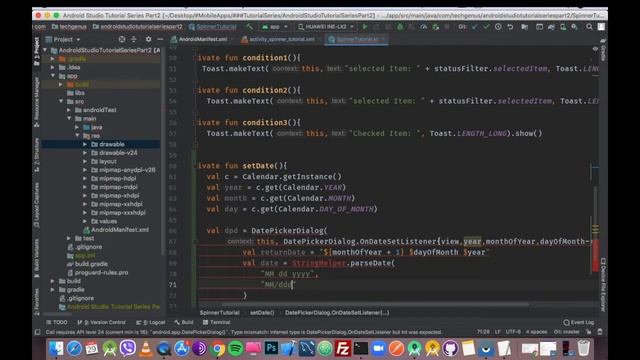The width and height of the screenshot is (640, 360).
Task: Expand the androidTest folder
Action: [x=69, y=110]
